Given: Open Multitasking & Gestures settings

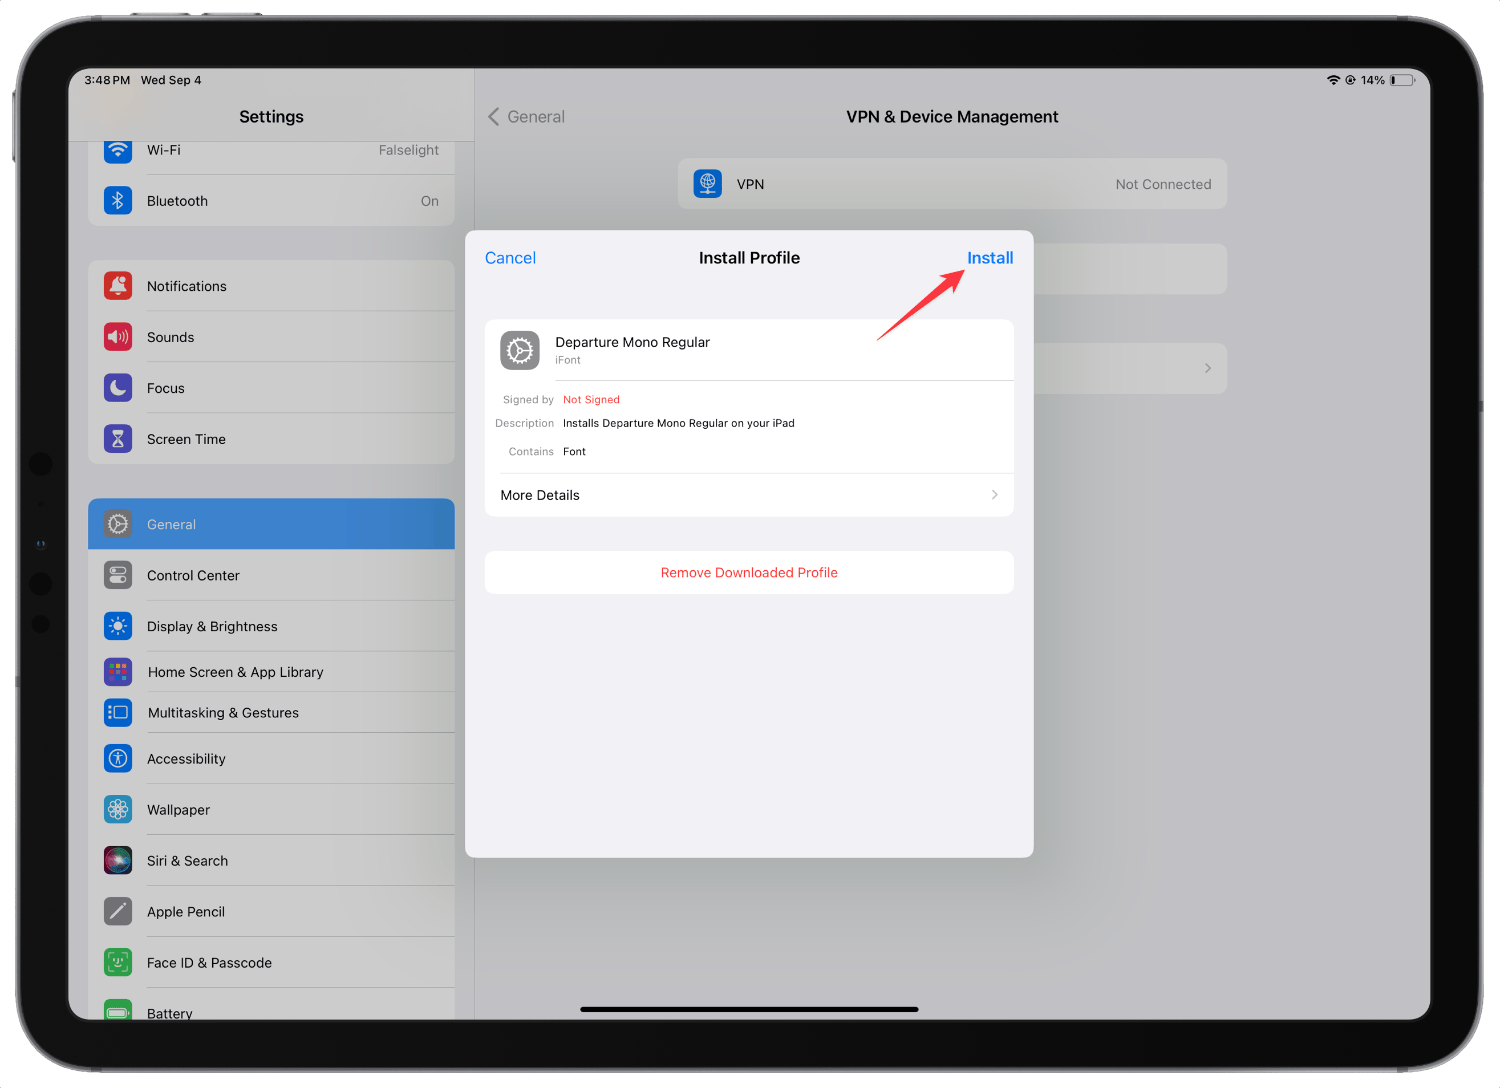Looking at the screenshot, I should (x=271, y=712).
